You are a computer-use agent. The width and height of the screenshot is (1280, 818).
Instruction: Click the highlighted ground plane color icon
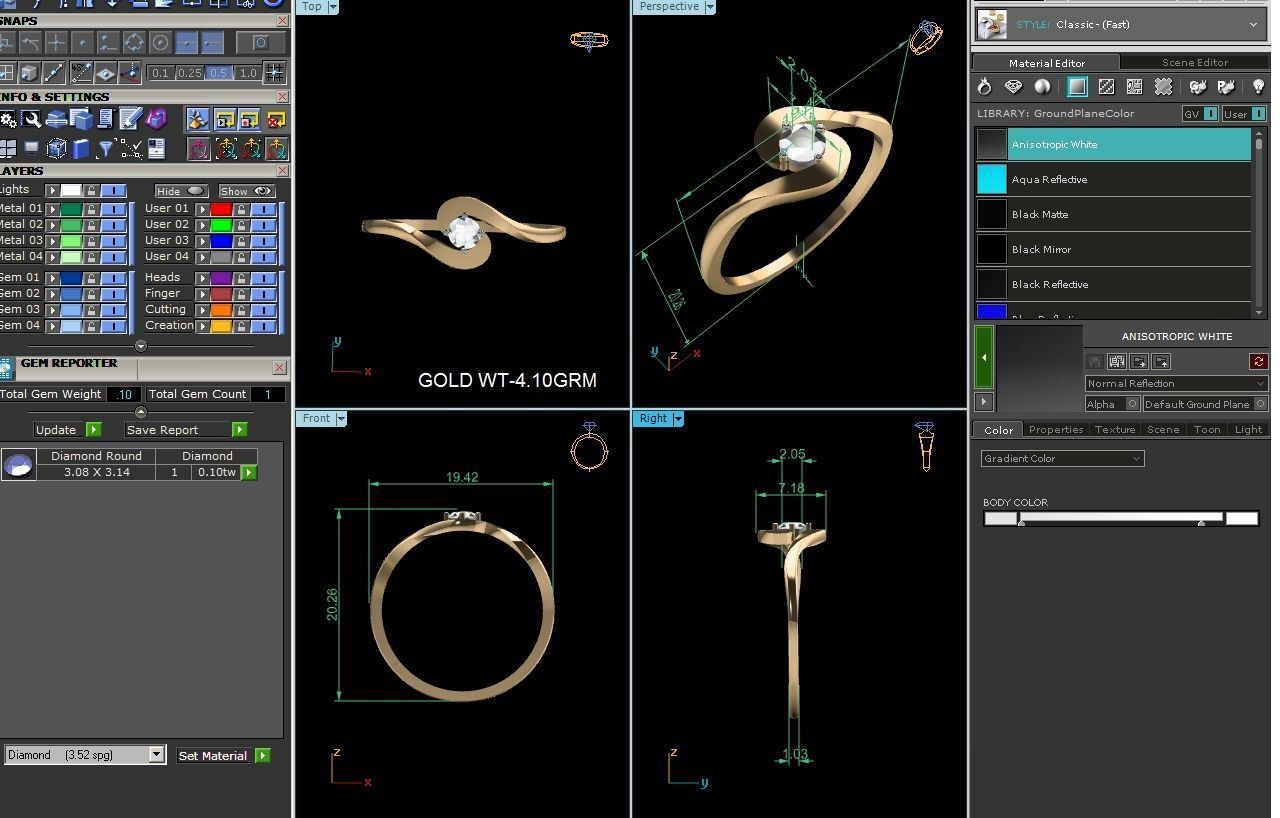(x=1077, y=87)
